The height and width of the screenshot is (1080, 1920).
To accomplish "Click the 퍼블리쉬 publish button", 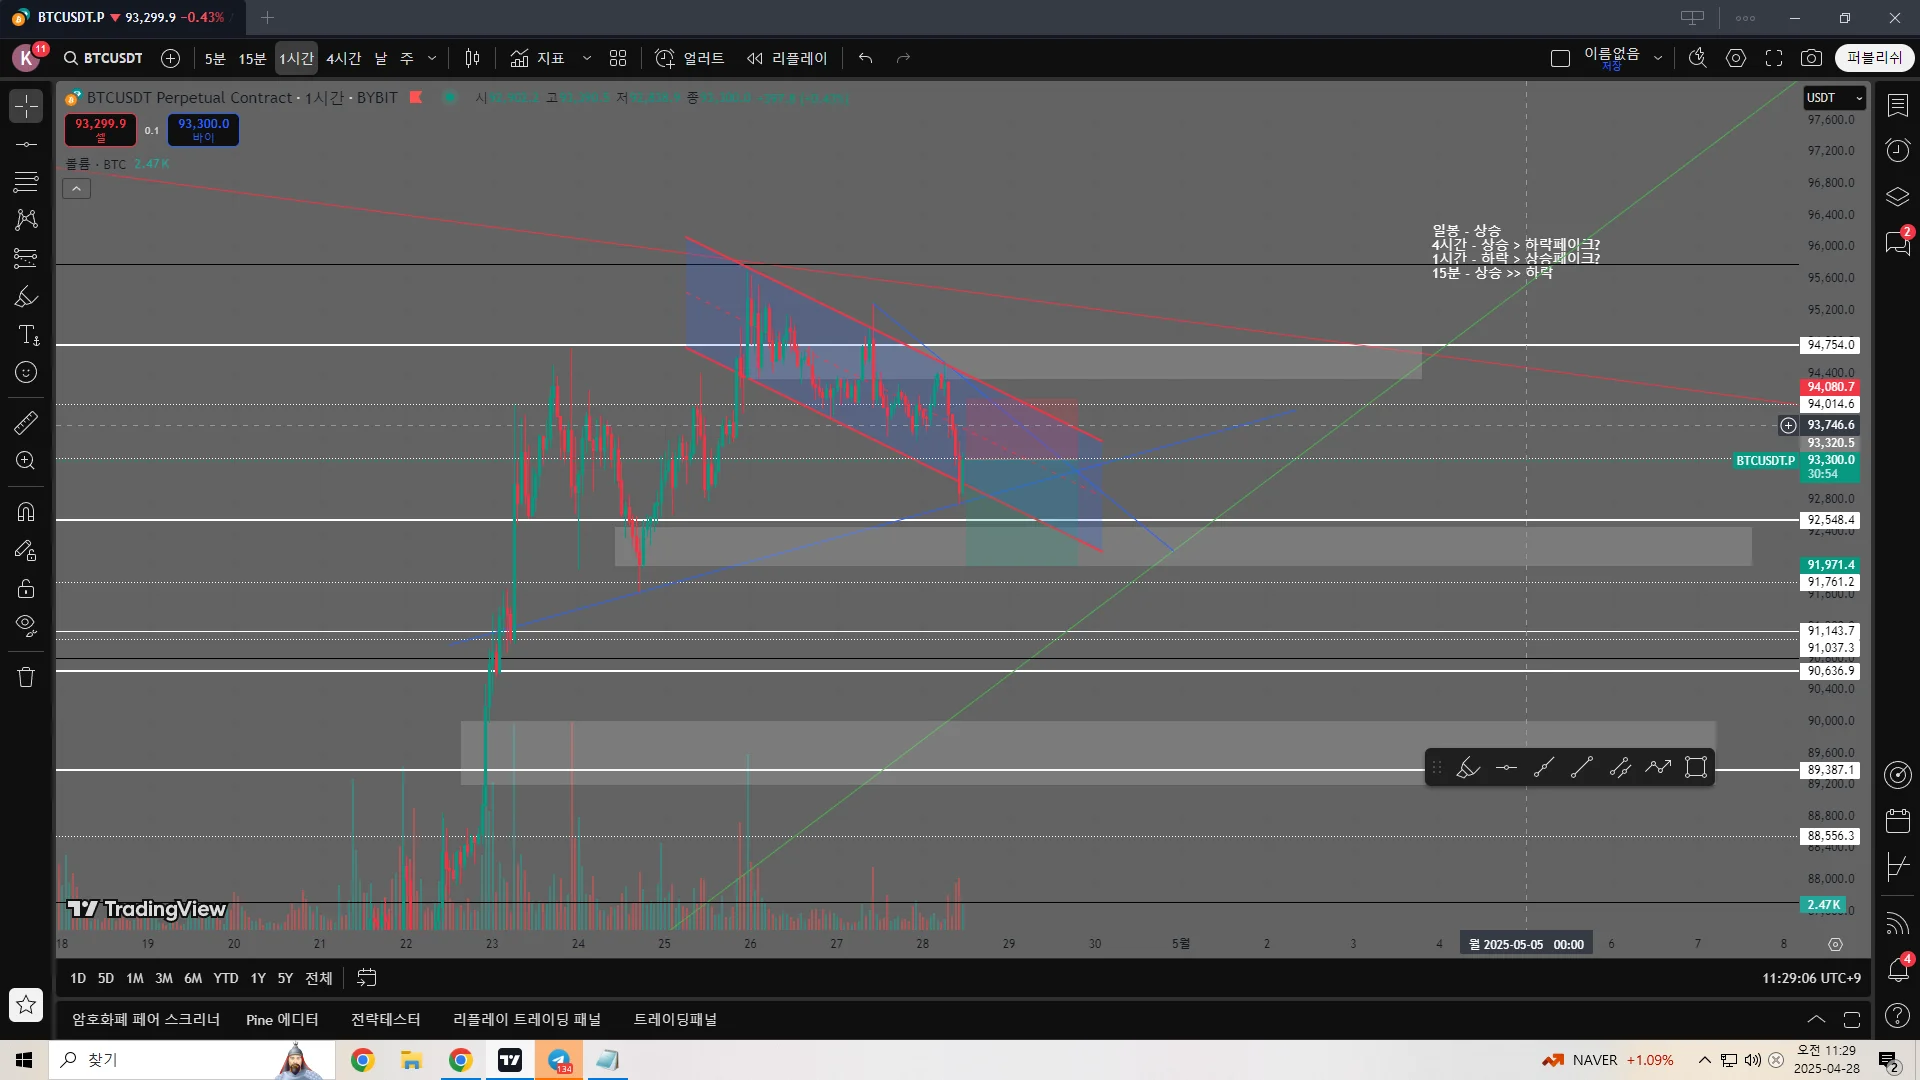I will coord(1874,58).
